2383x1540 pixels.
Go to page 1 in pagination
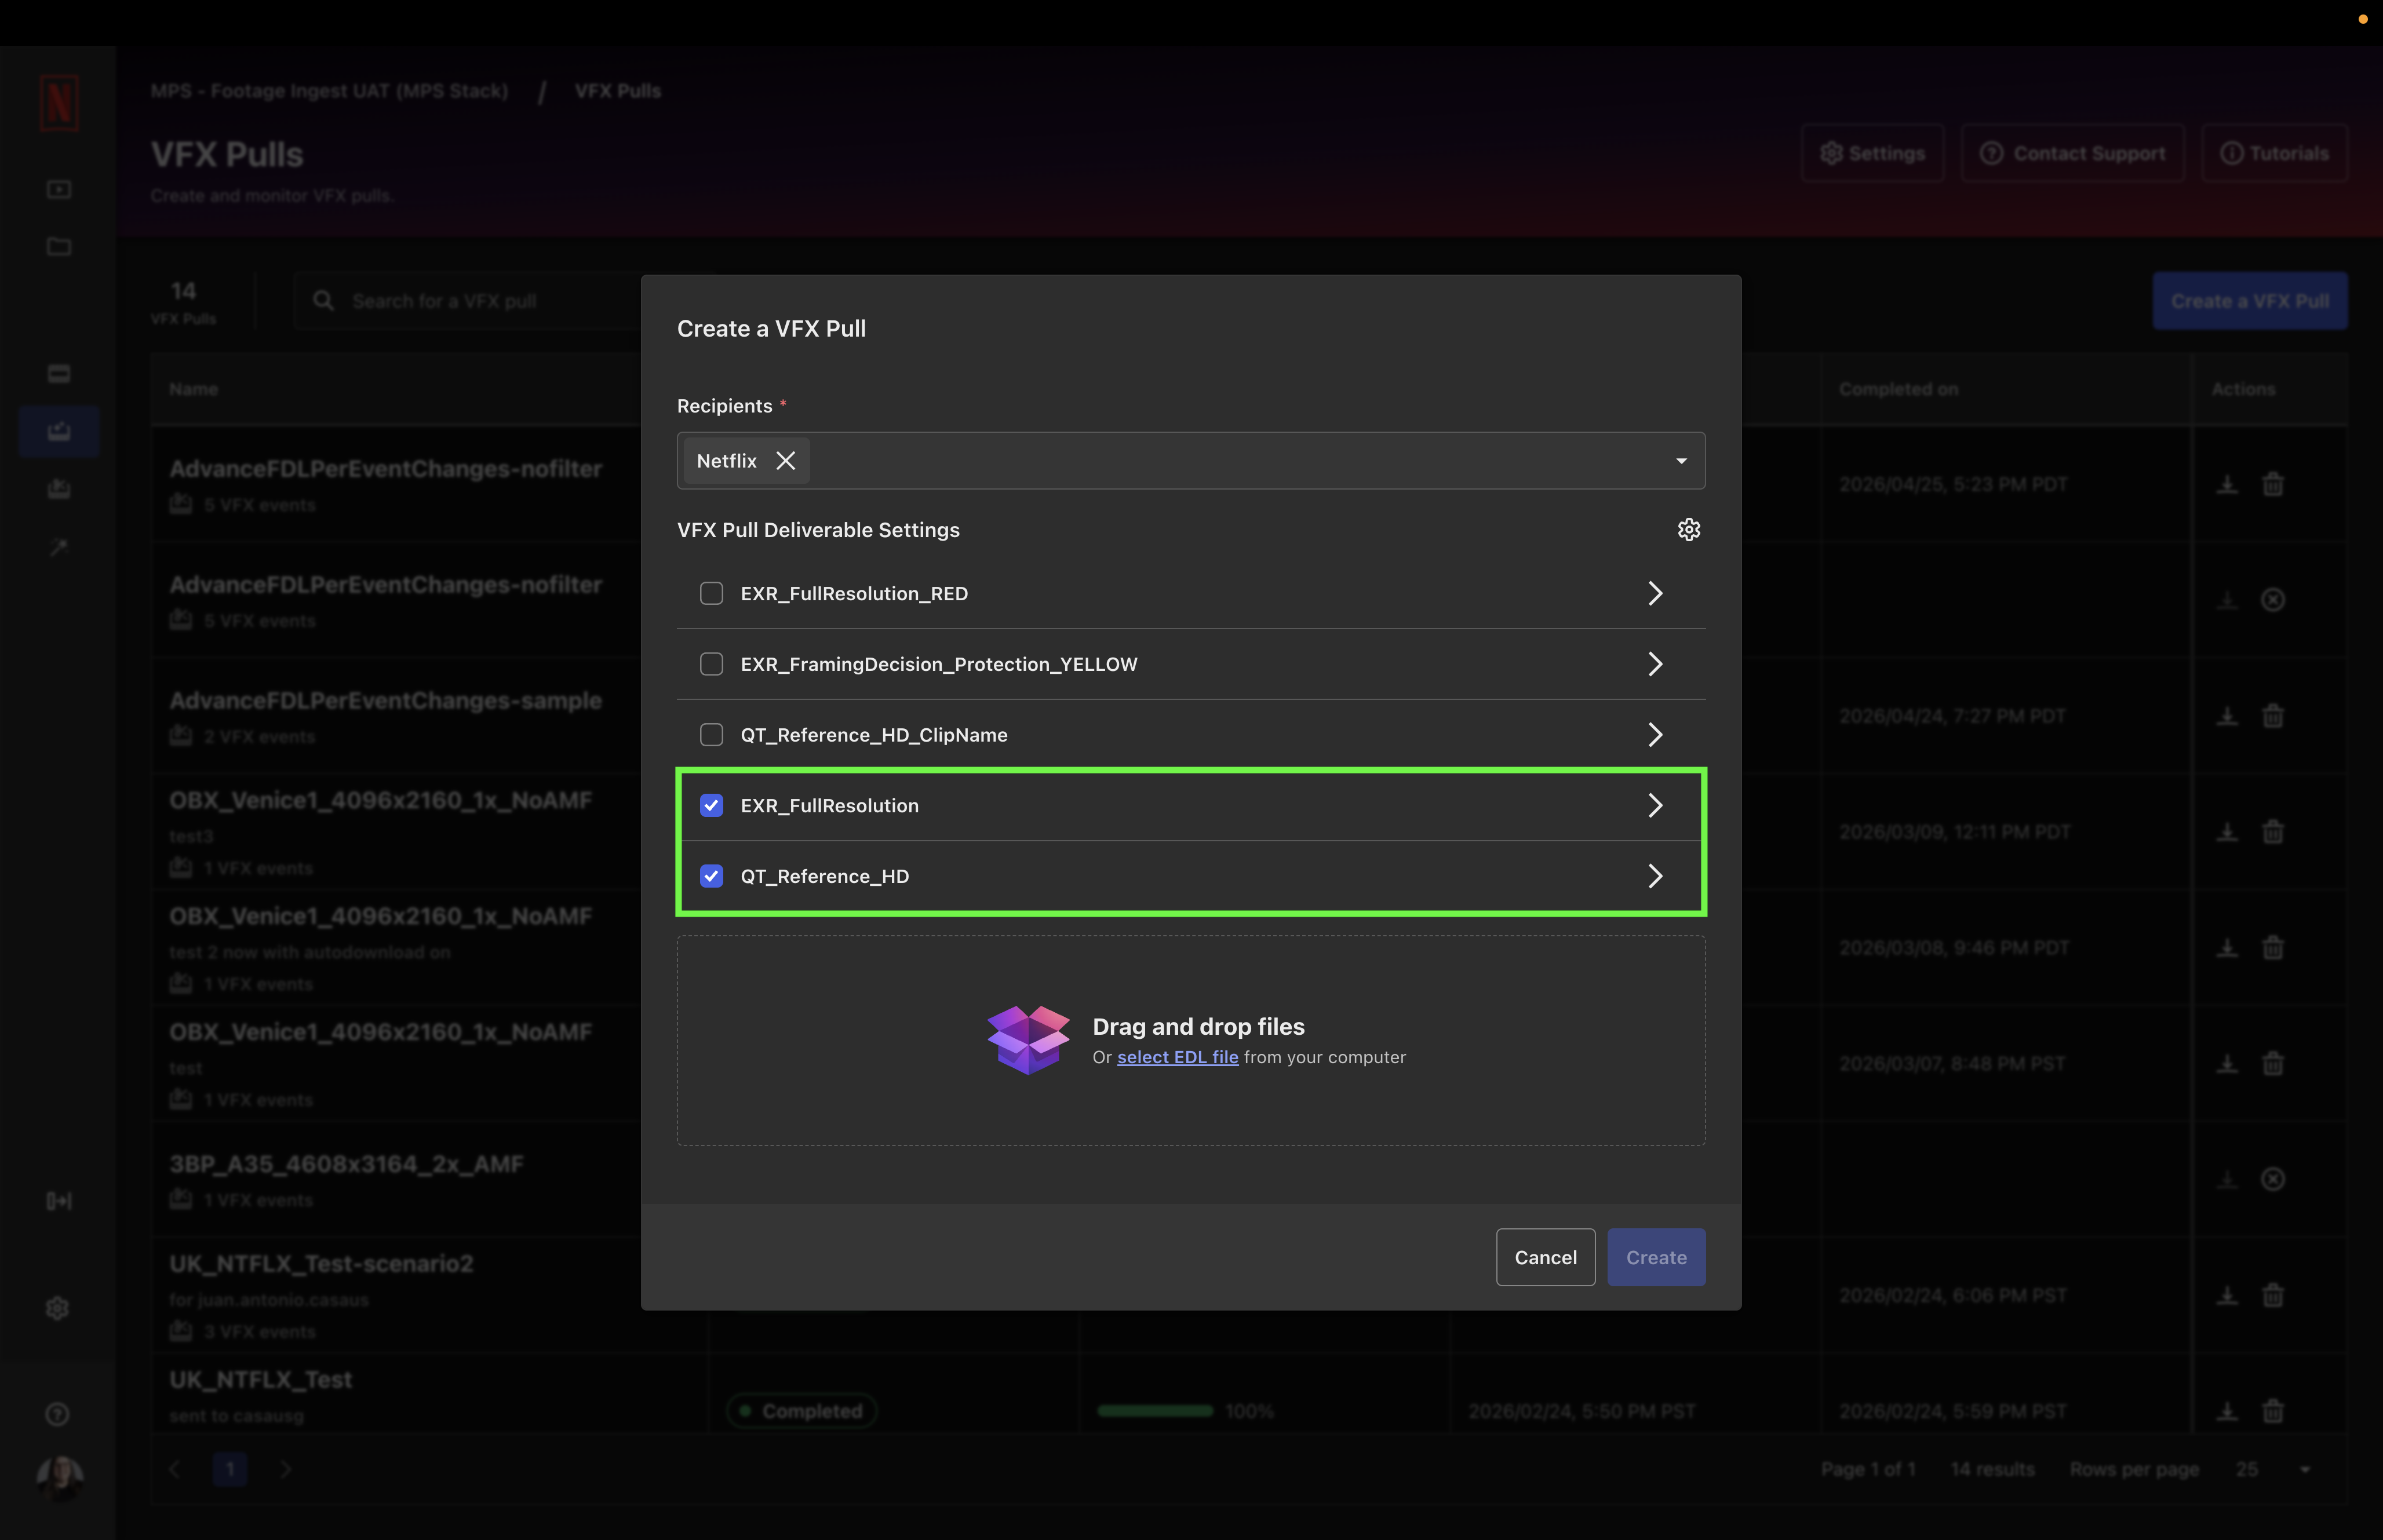(230, 1469)
